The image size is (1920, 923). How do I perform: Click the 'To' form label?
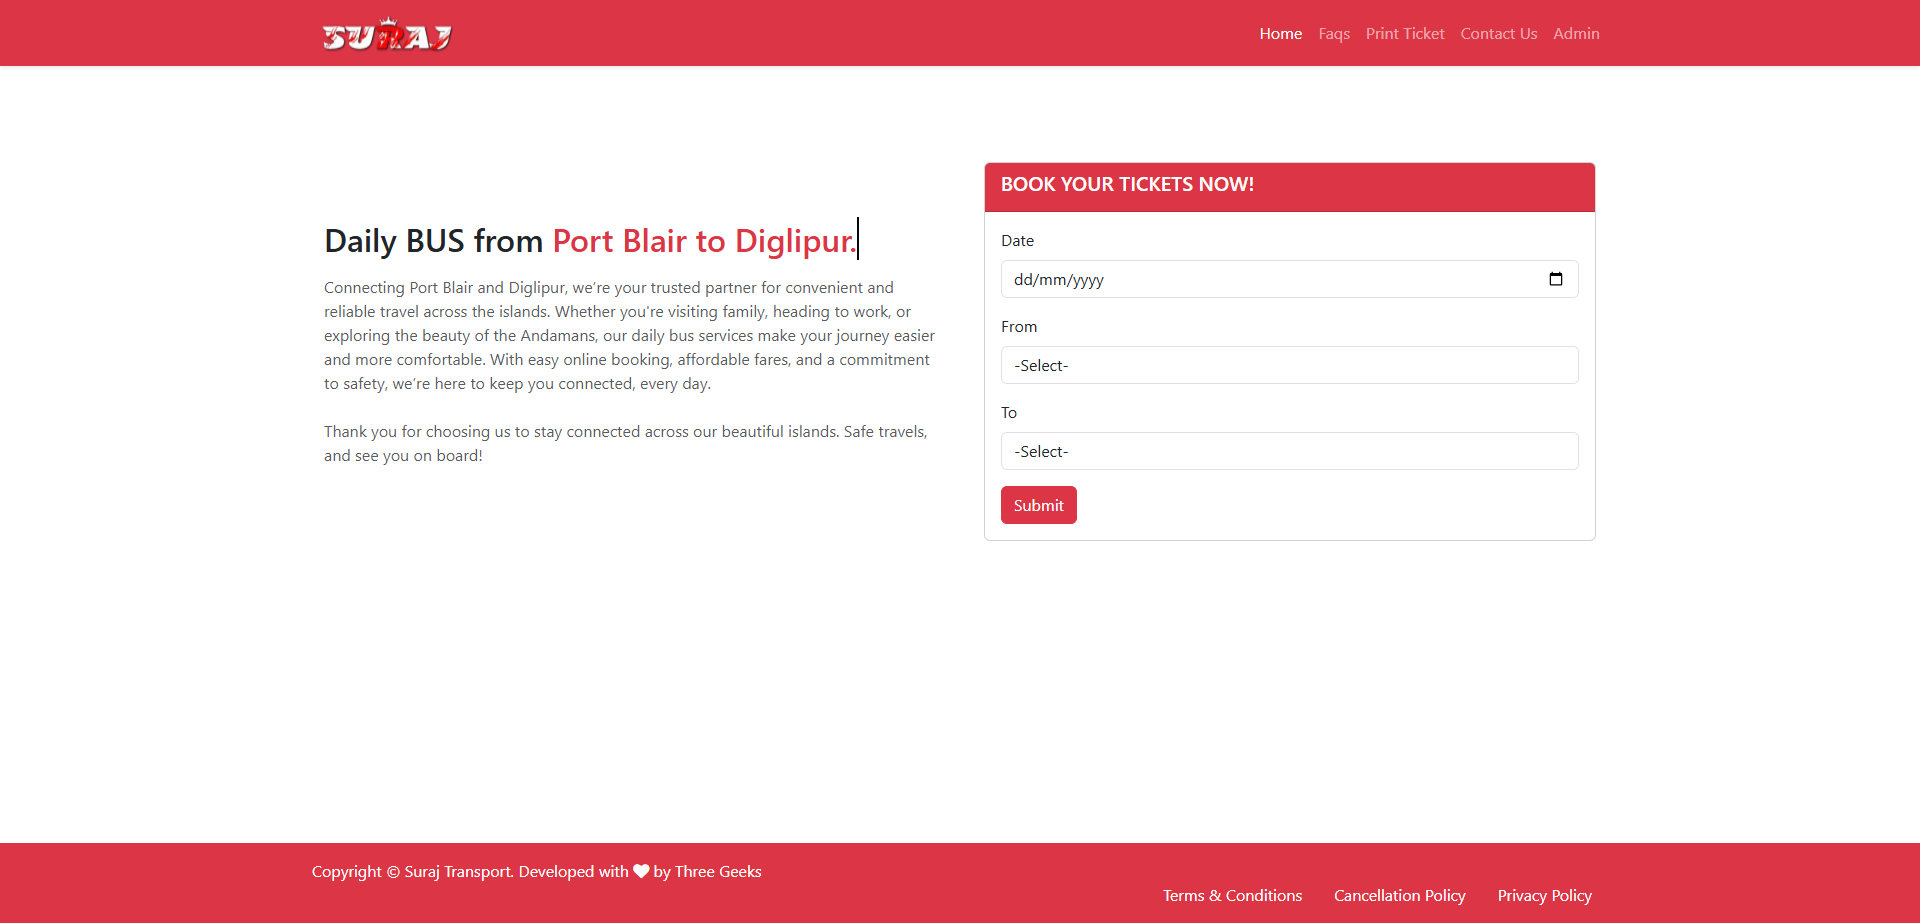click(x=1009, y=412)
